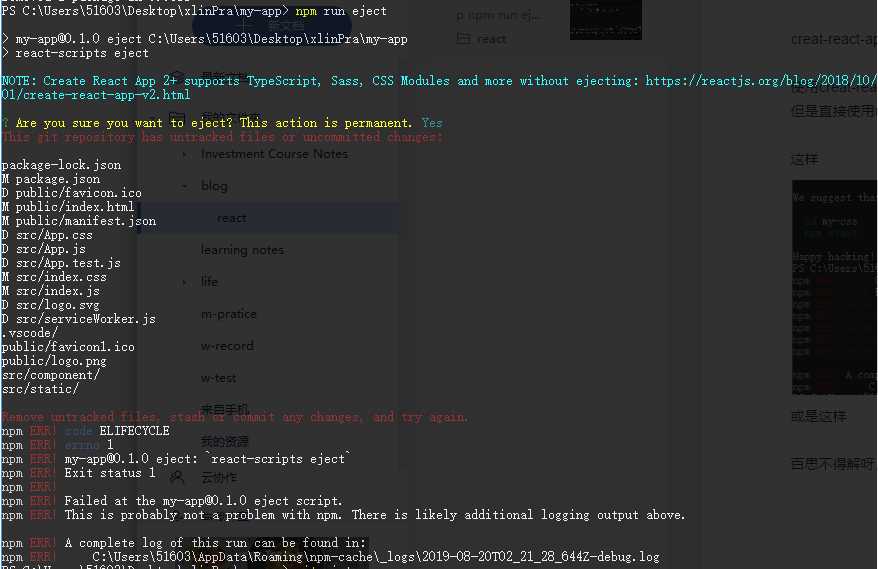Select Investment Course Notes in background notebook
Viewport: 878px width, 569px height.
tap(274, 154)
